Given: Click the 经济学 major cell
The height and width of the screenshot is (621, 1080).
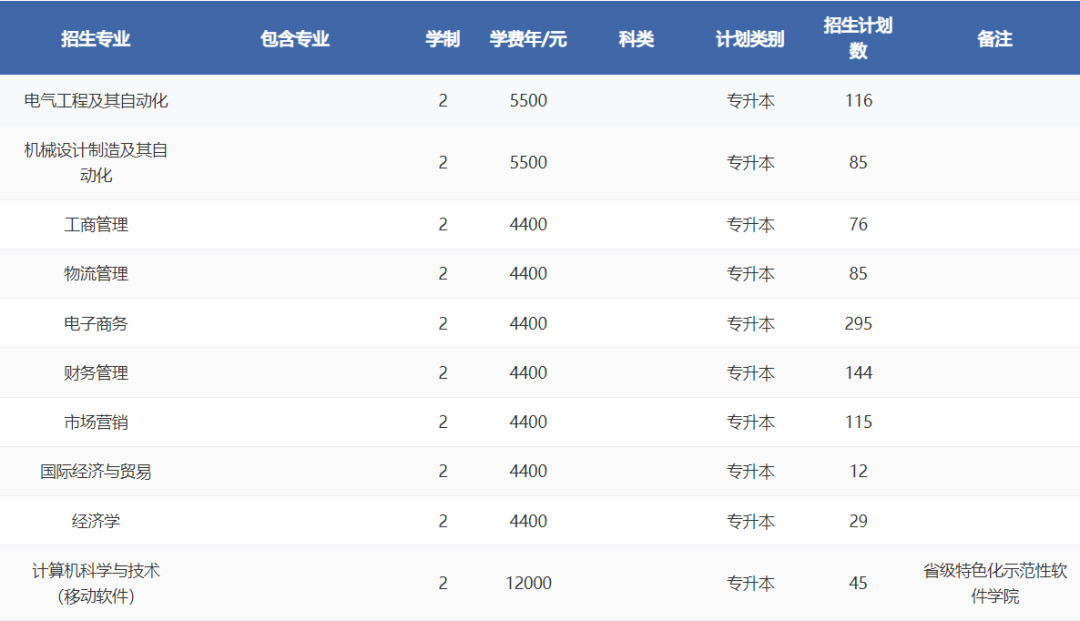Looking at the screenshot, I should pyautogui.click(x=96, y=521).
